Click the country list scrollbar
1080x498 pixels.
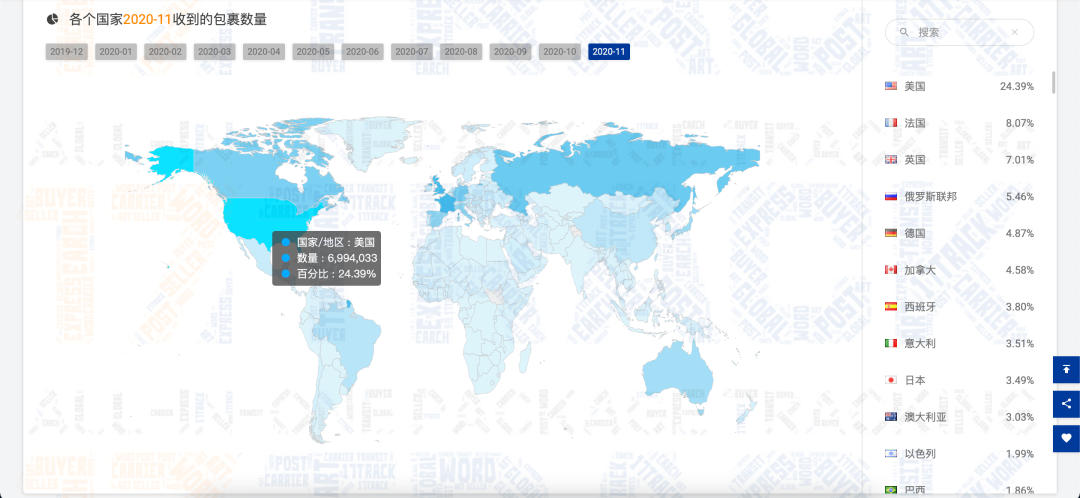click(1053, 82)
